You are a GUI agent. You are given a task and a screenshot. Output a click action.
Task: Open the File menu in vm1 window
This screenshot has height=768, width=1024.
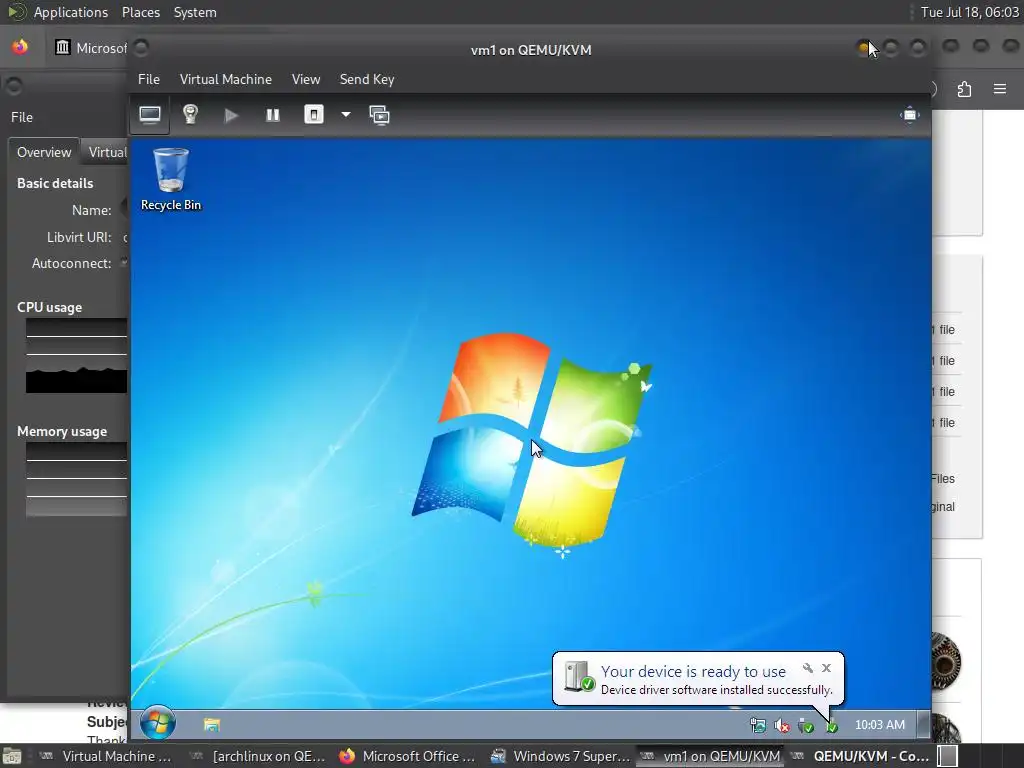(149, 79)
